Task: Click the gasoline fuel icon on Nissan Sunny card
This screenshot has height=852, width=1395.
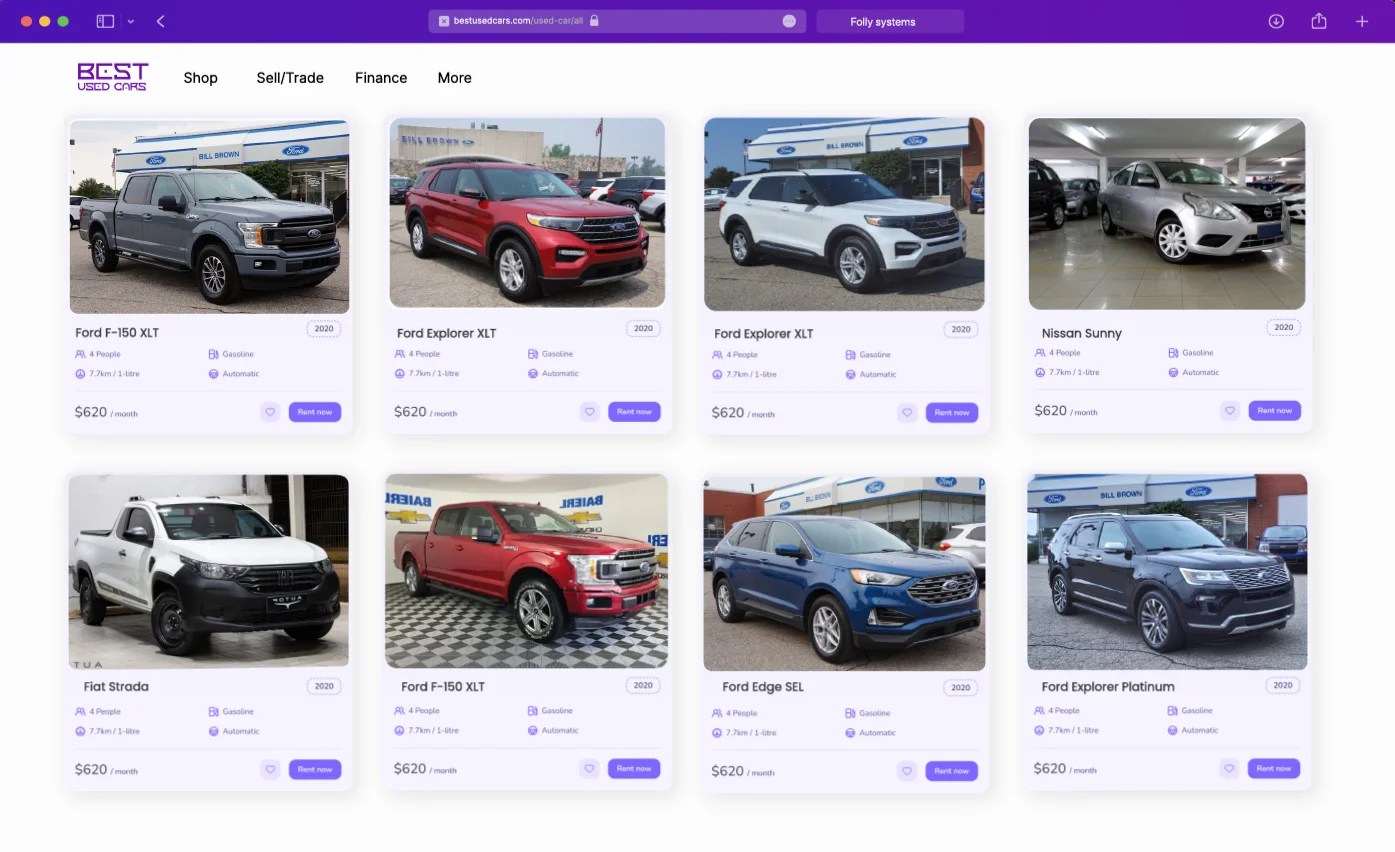Action: (1174, 353)
